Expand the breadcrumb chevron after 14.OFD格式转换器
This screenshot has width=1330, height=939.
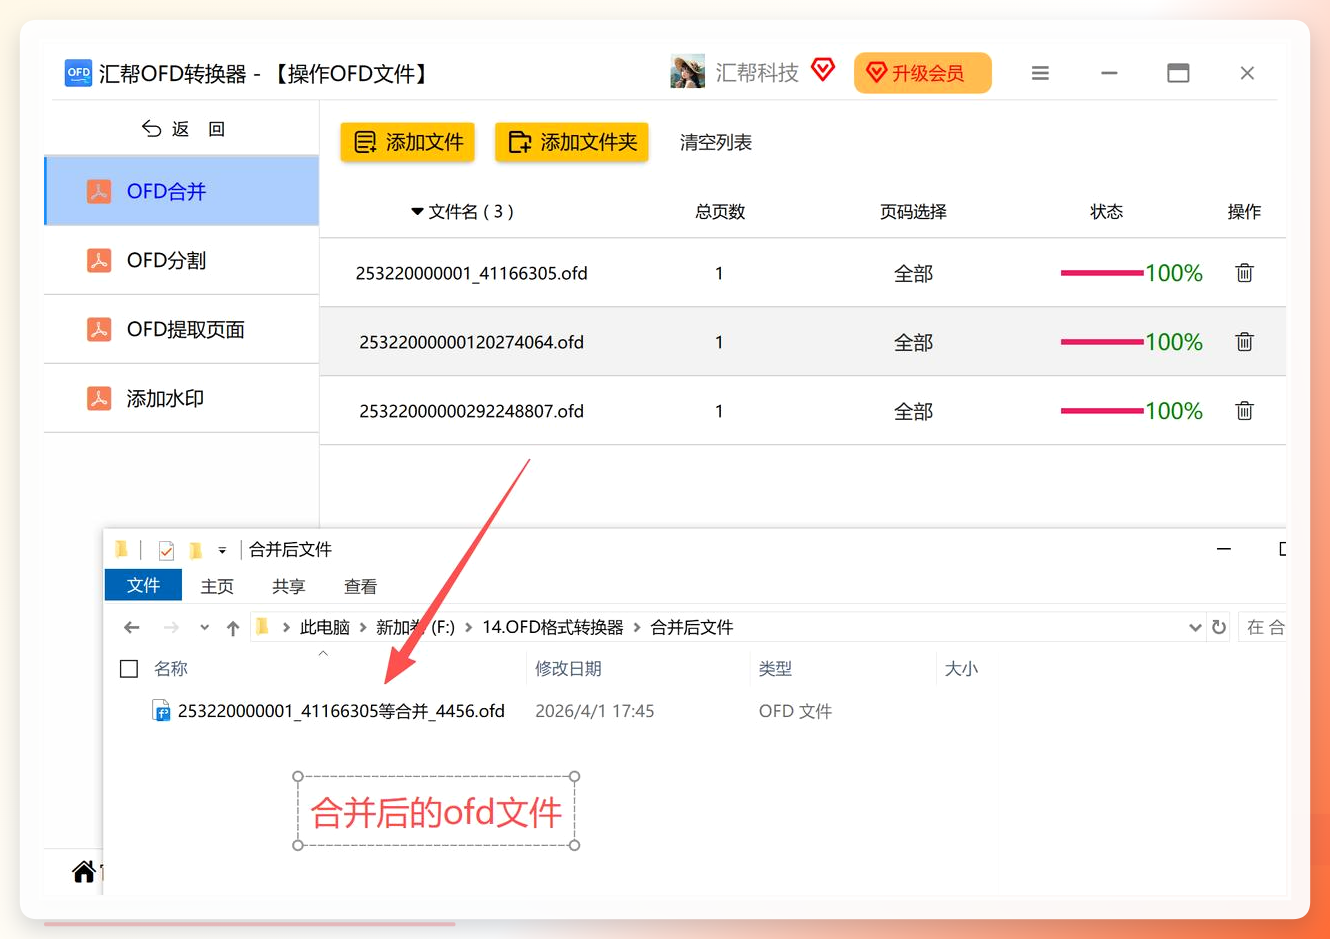(637, 628)
